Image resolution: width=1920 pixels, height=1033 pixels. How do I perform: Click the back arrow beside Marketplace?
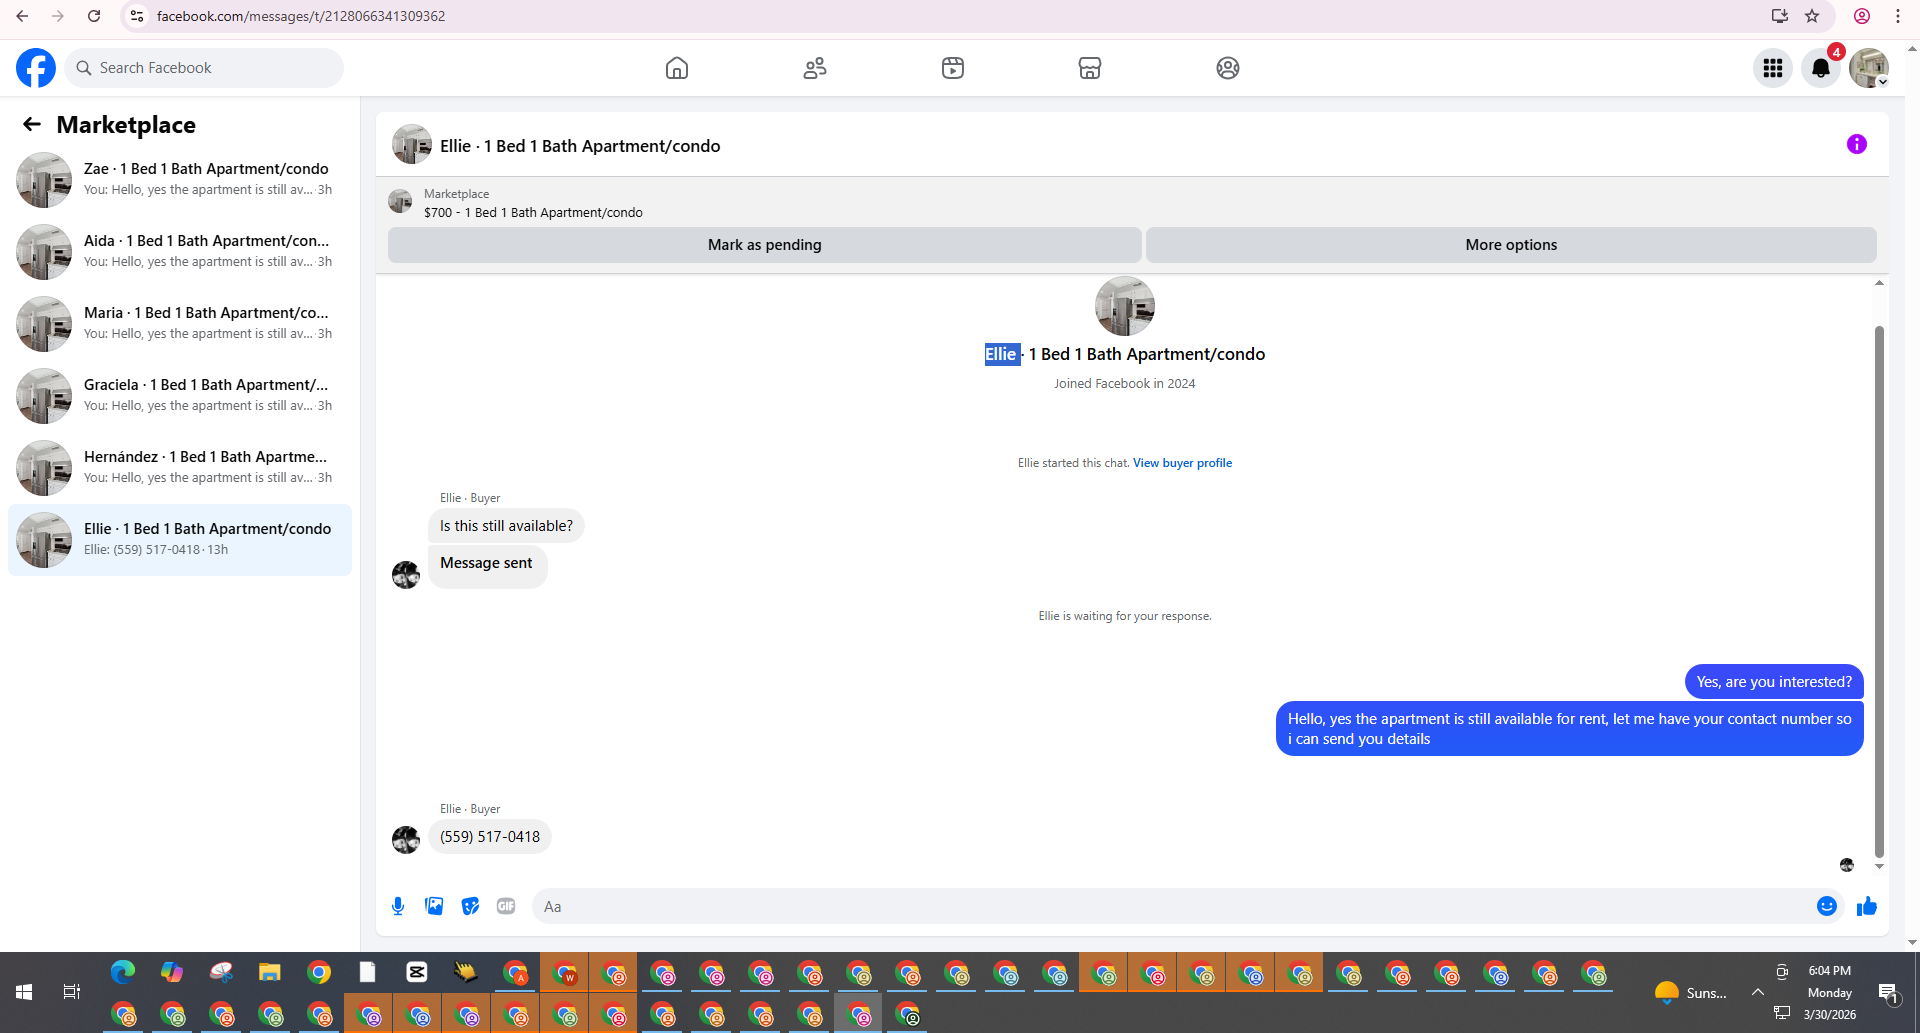(x=32, y=124)
